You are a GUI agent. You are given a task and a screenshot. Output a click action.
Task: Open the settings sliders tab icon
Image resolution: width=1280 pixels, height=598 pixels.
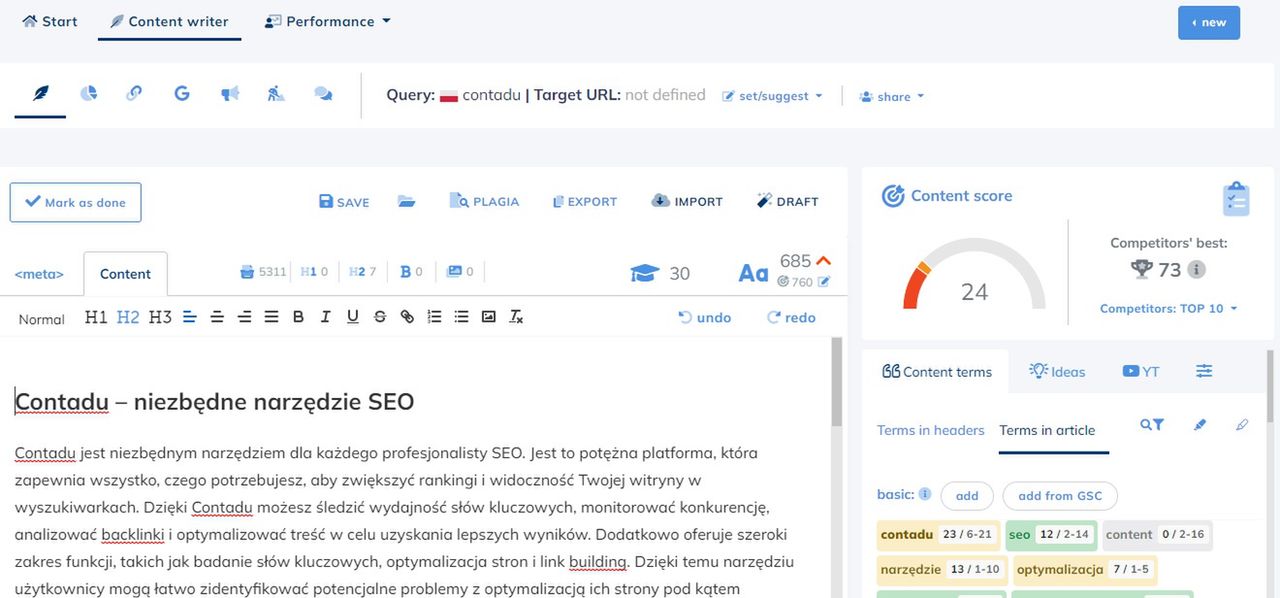pyautogui.click(x=1204, y=371)
